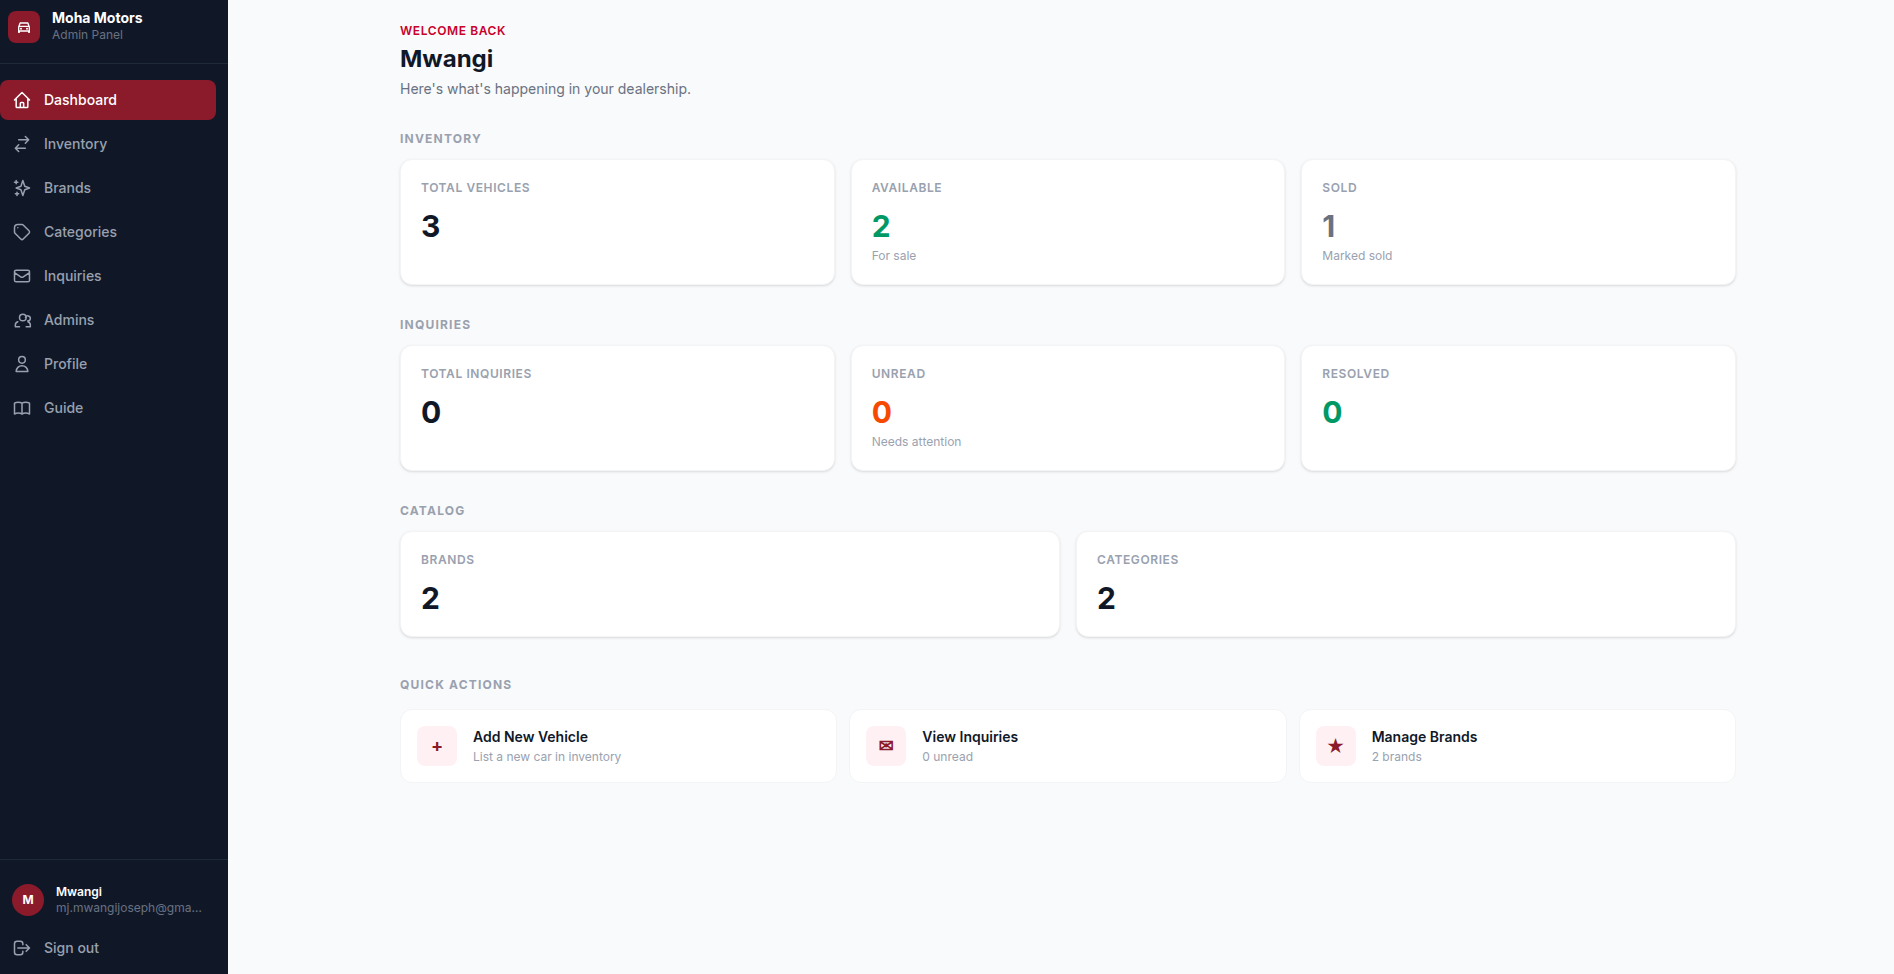1894x974 pixels.
Task: Click the Moha Motors car logo icon
Action: tap(24, 27)
